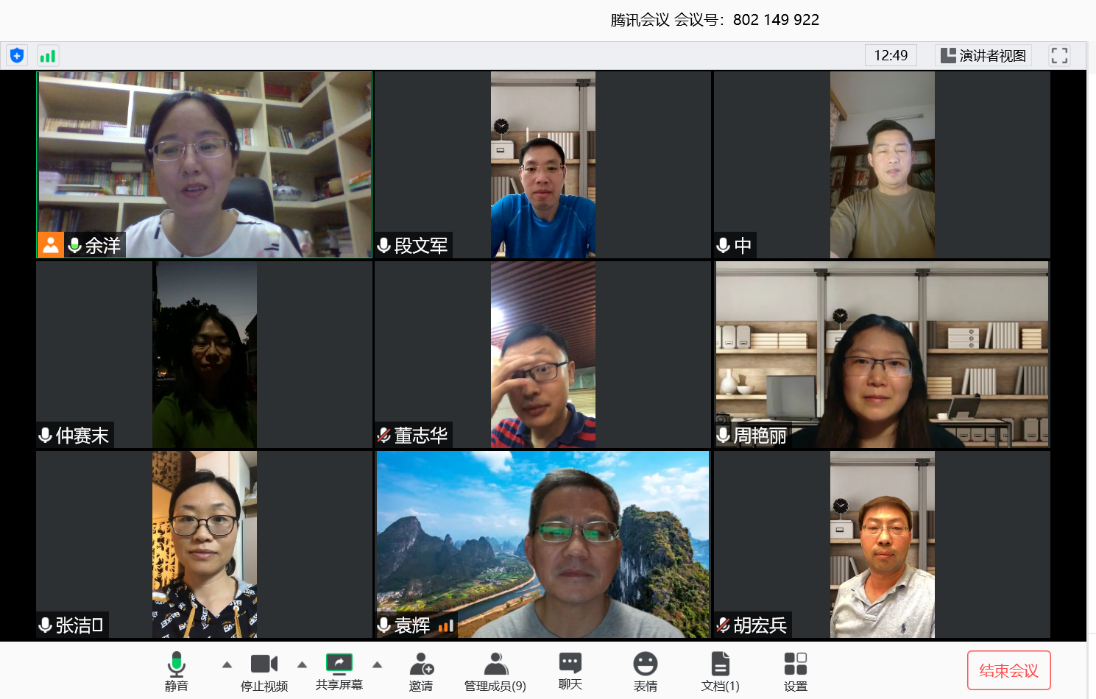The width and height of the screenshot is (1096, 699).
Task: Select 袁辉's video tile
Action: [x=542, y=545]
